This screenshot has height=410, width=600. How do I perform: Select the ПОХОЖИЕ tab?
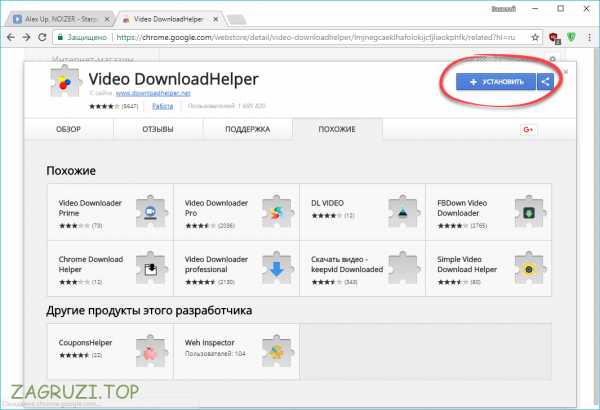point(337,129)
